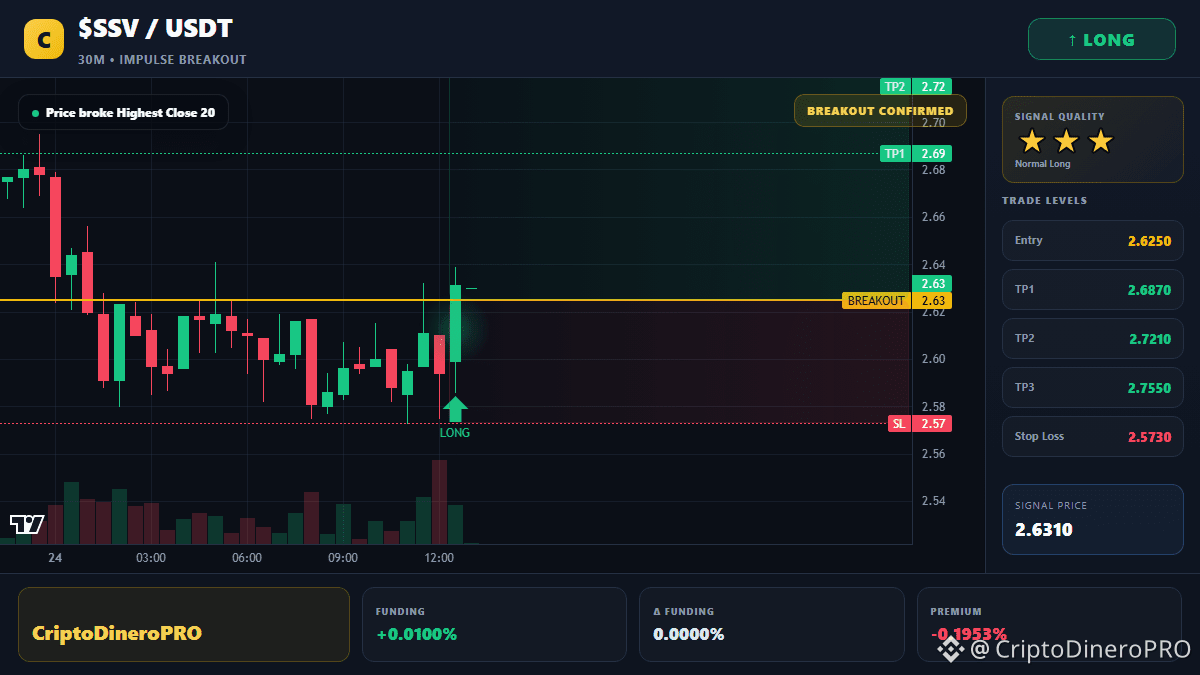Click the TP2 2.7210 trade level row
Image resolution: width=1200 pixels, height=675 pixels.
coord(1092,338)
